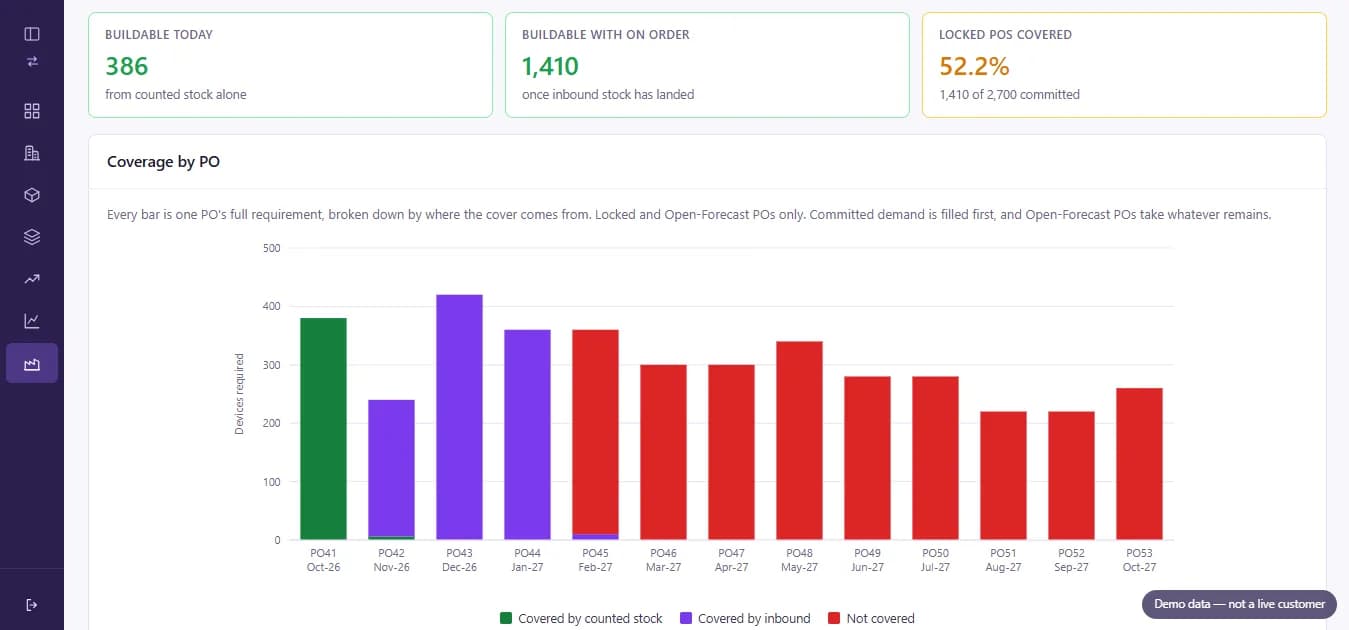Image resolution: width=1349 pixels, height=630 pixels.
Task: Click the red PO53 Oct-27 bar
Action: (1139, 464)
